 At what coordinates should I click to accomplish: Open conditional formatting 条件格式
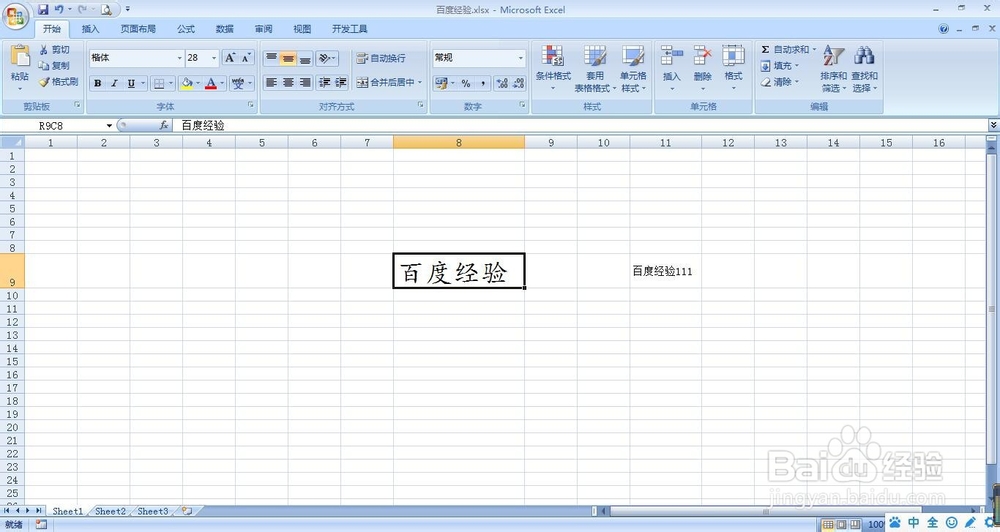click(x=553, y=68)
